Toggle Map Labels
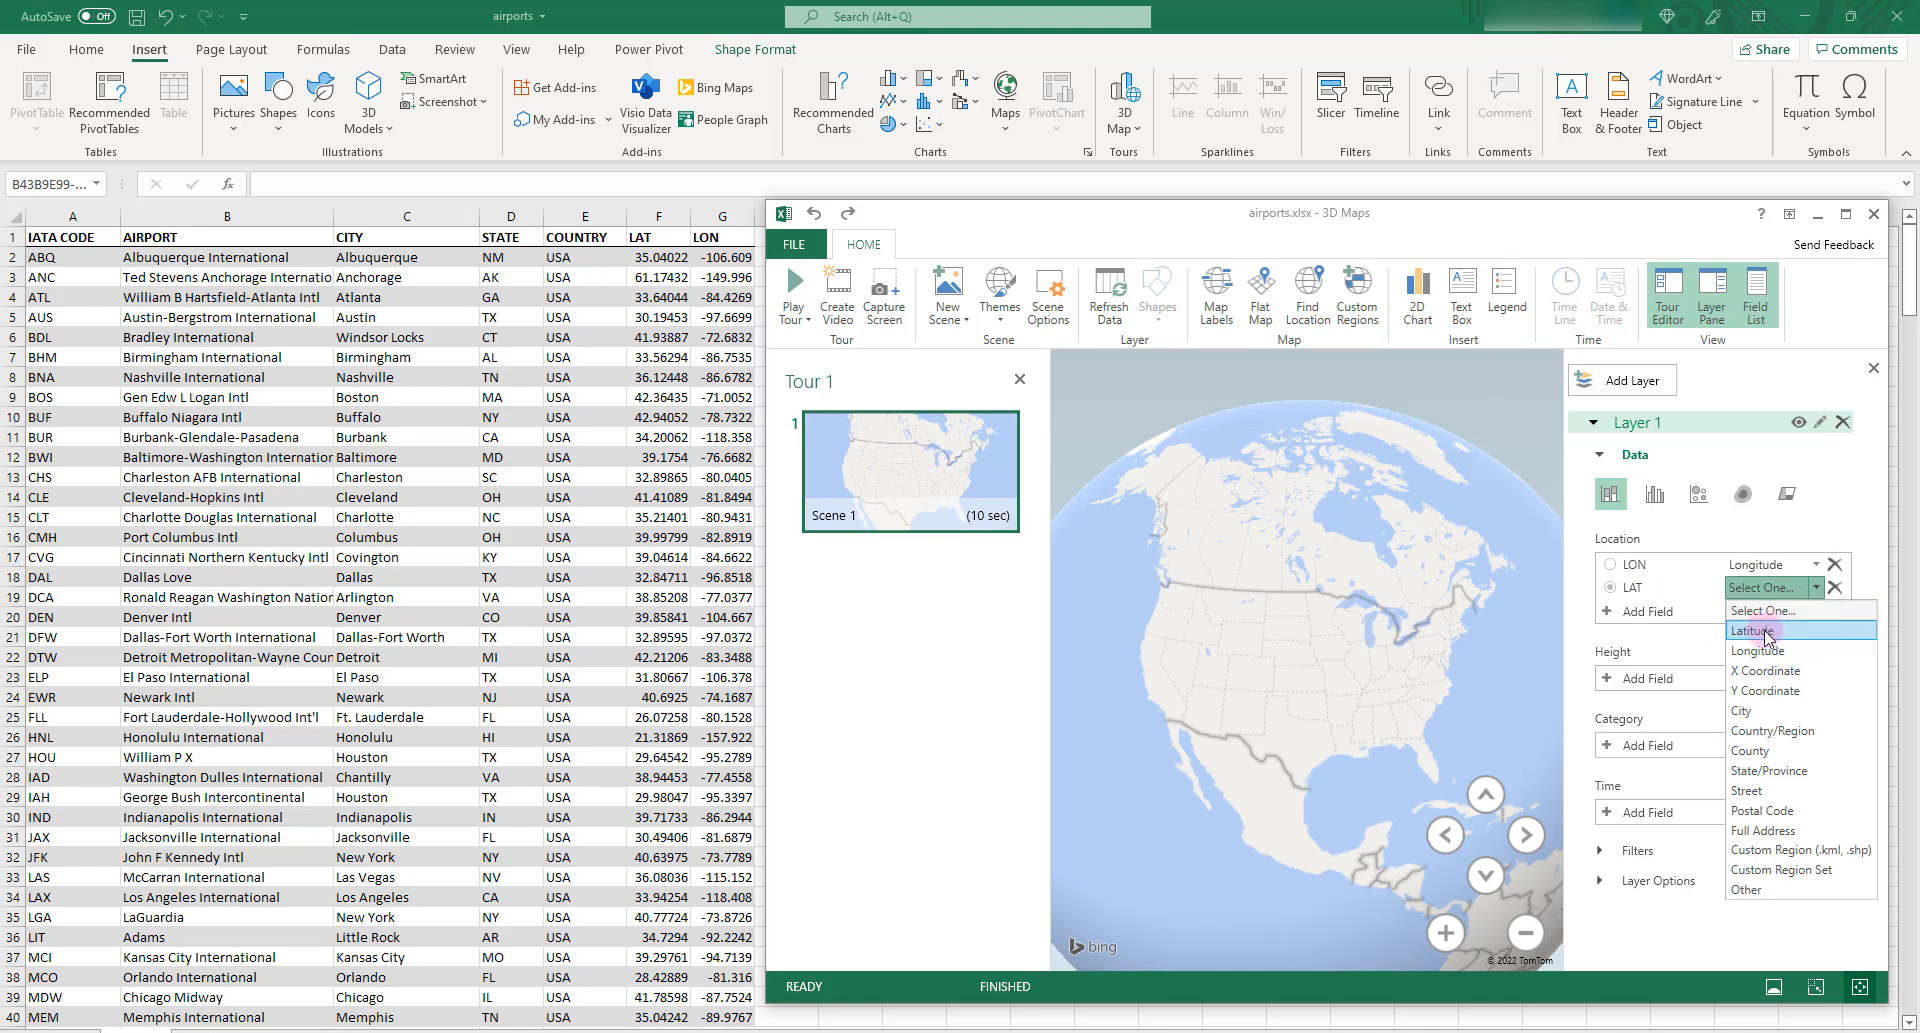 (1216, 296)
